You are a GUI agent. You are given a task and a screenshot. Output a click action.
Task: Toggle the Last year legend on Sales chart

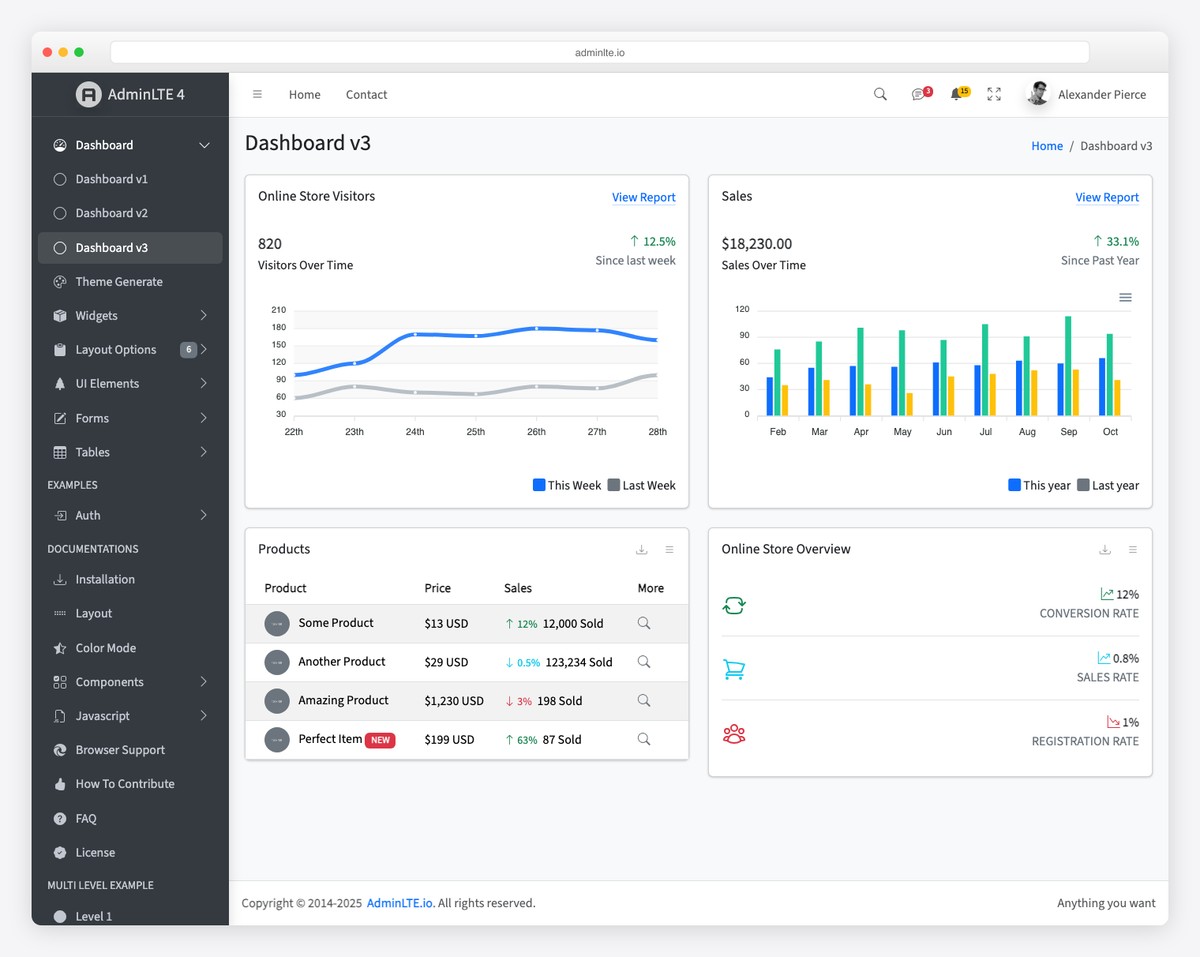click(x=1108, y=485)
